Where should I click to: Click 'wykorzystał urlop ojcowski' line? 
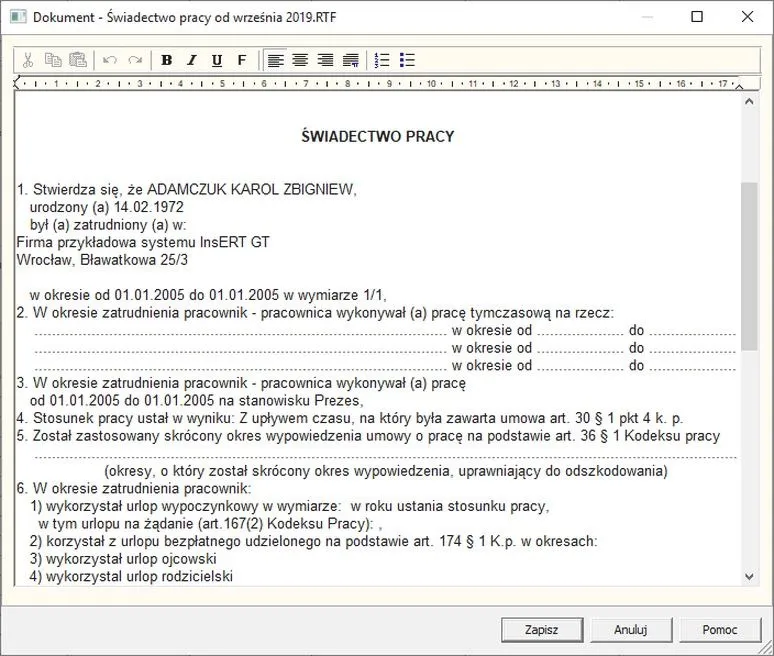[123, 559]
